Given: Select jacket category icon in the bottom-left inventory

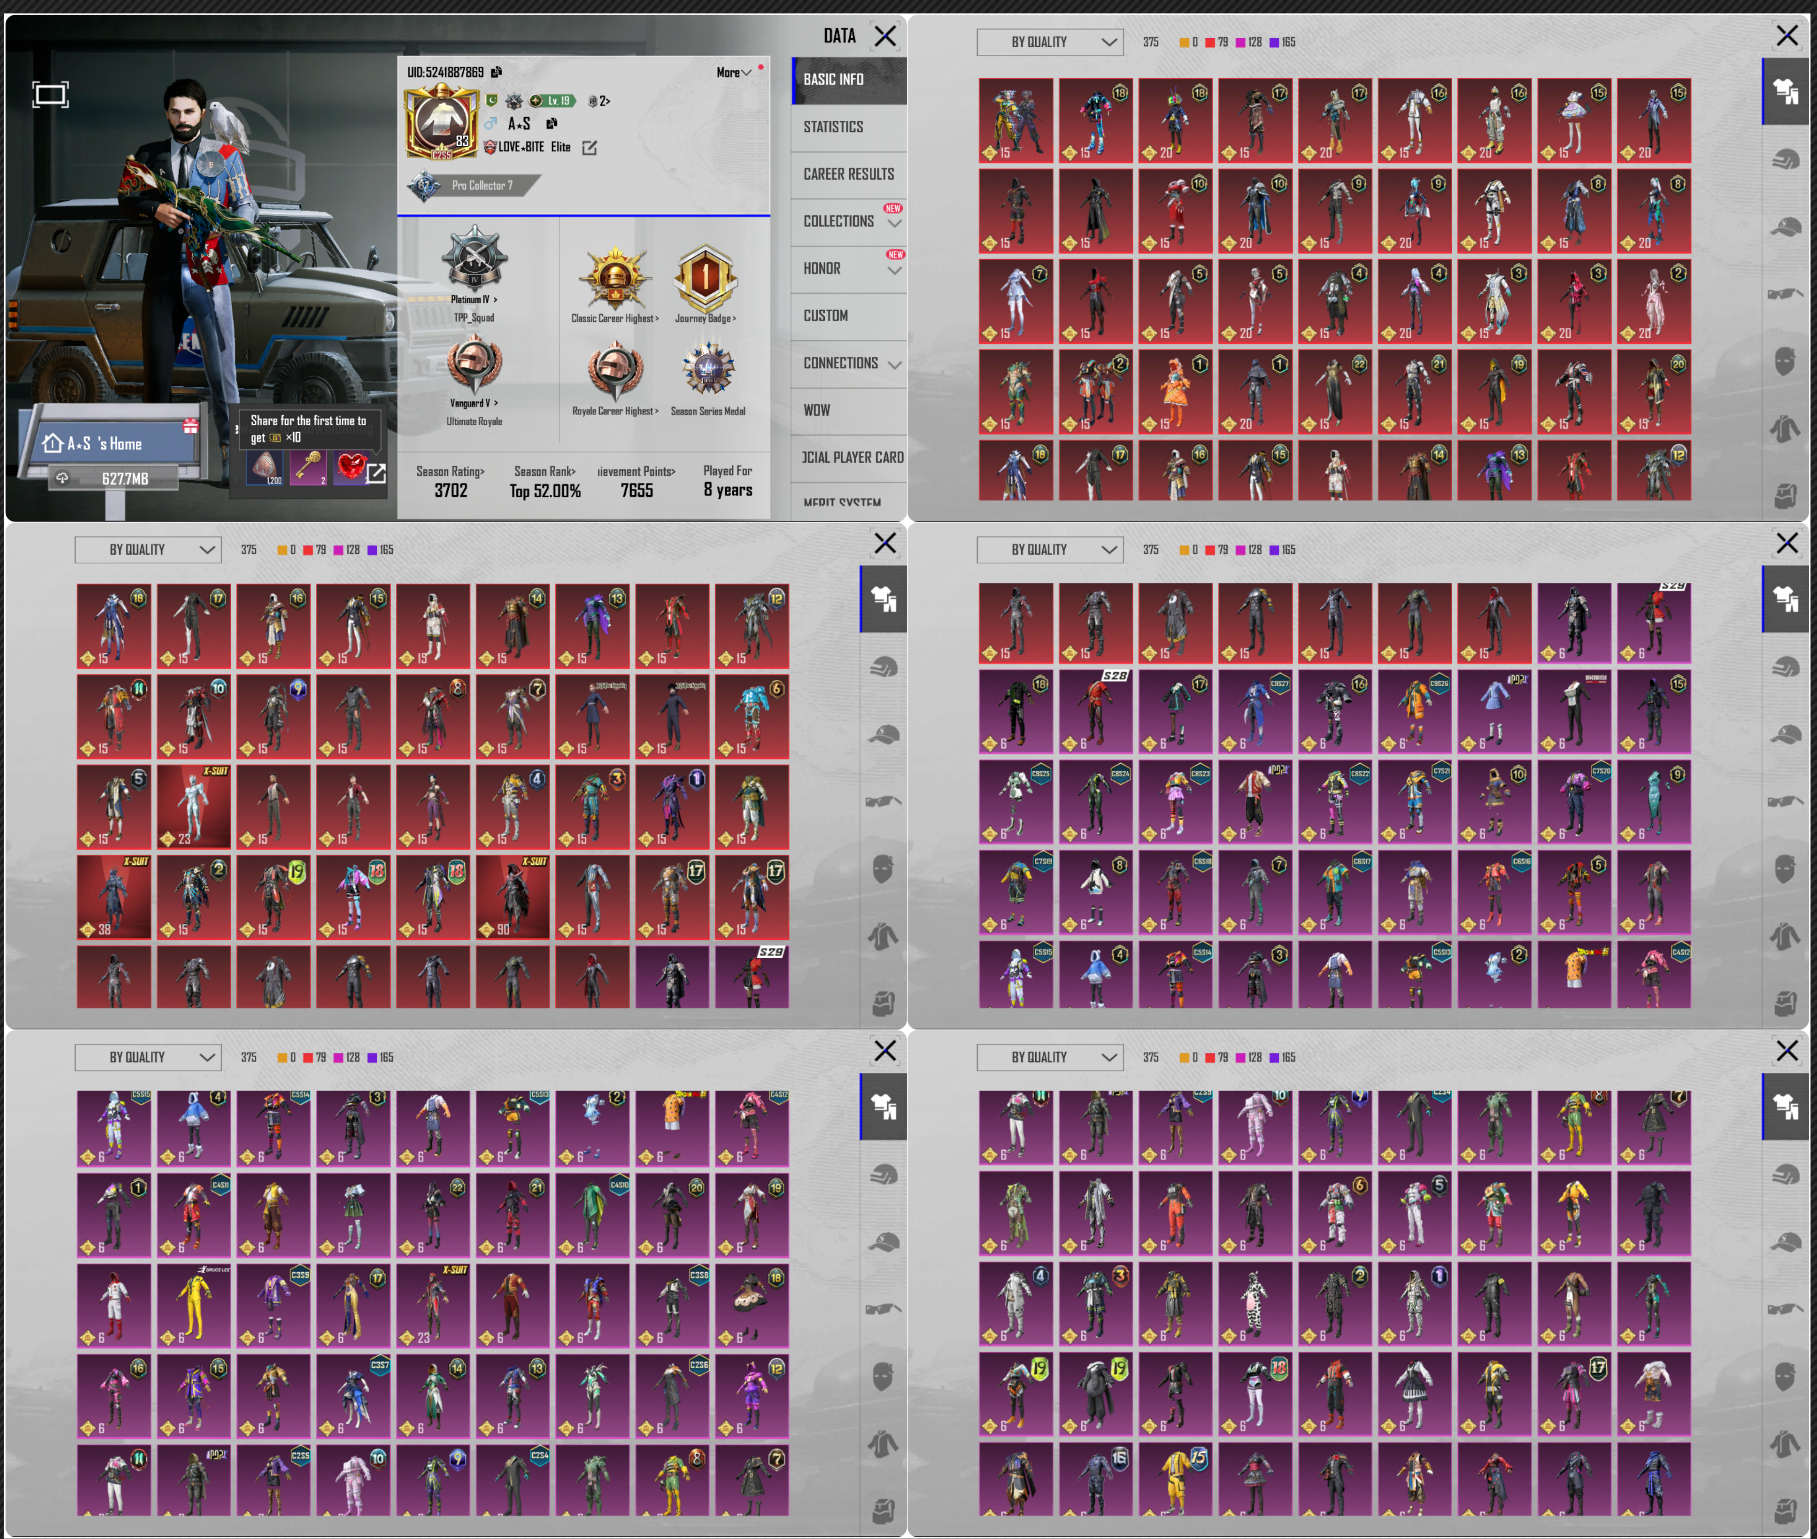Looking at the screenshot, I should coord(883,1443).
